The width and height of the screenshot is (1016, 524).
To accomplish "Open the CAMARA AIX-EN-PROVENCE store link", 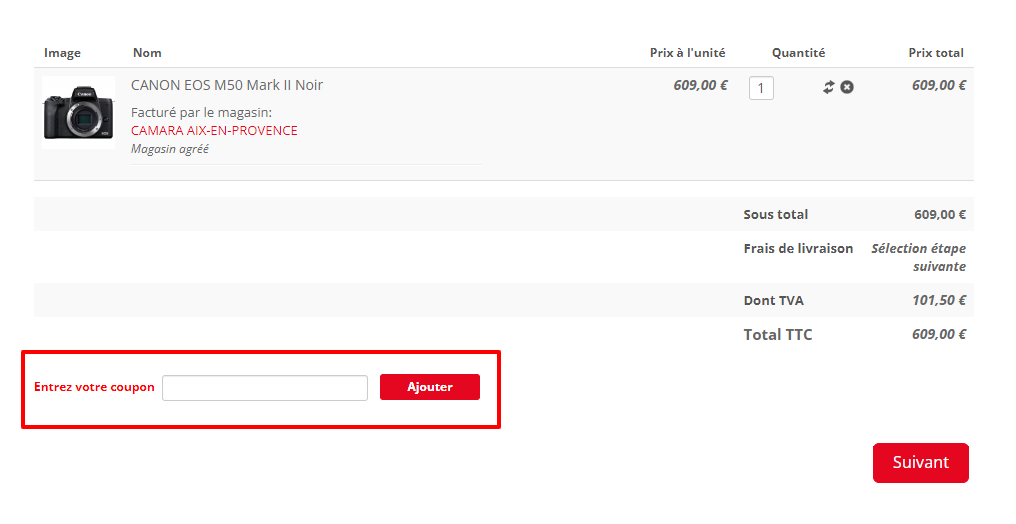I will click(x=214, y=130).
